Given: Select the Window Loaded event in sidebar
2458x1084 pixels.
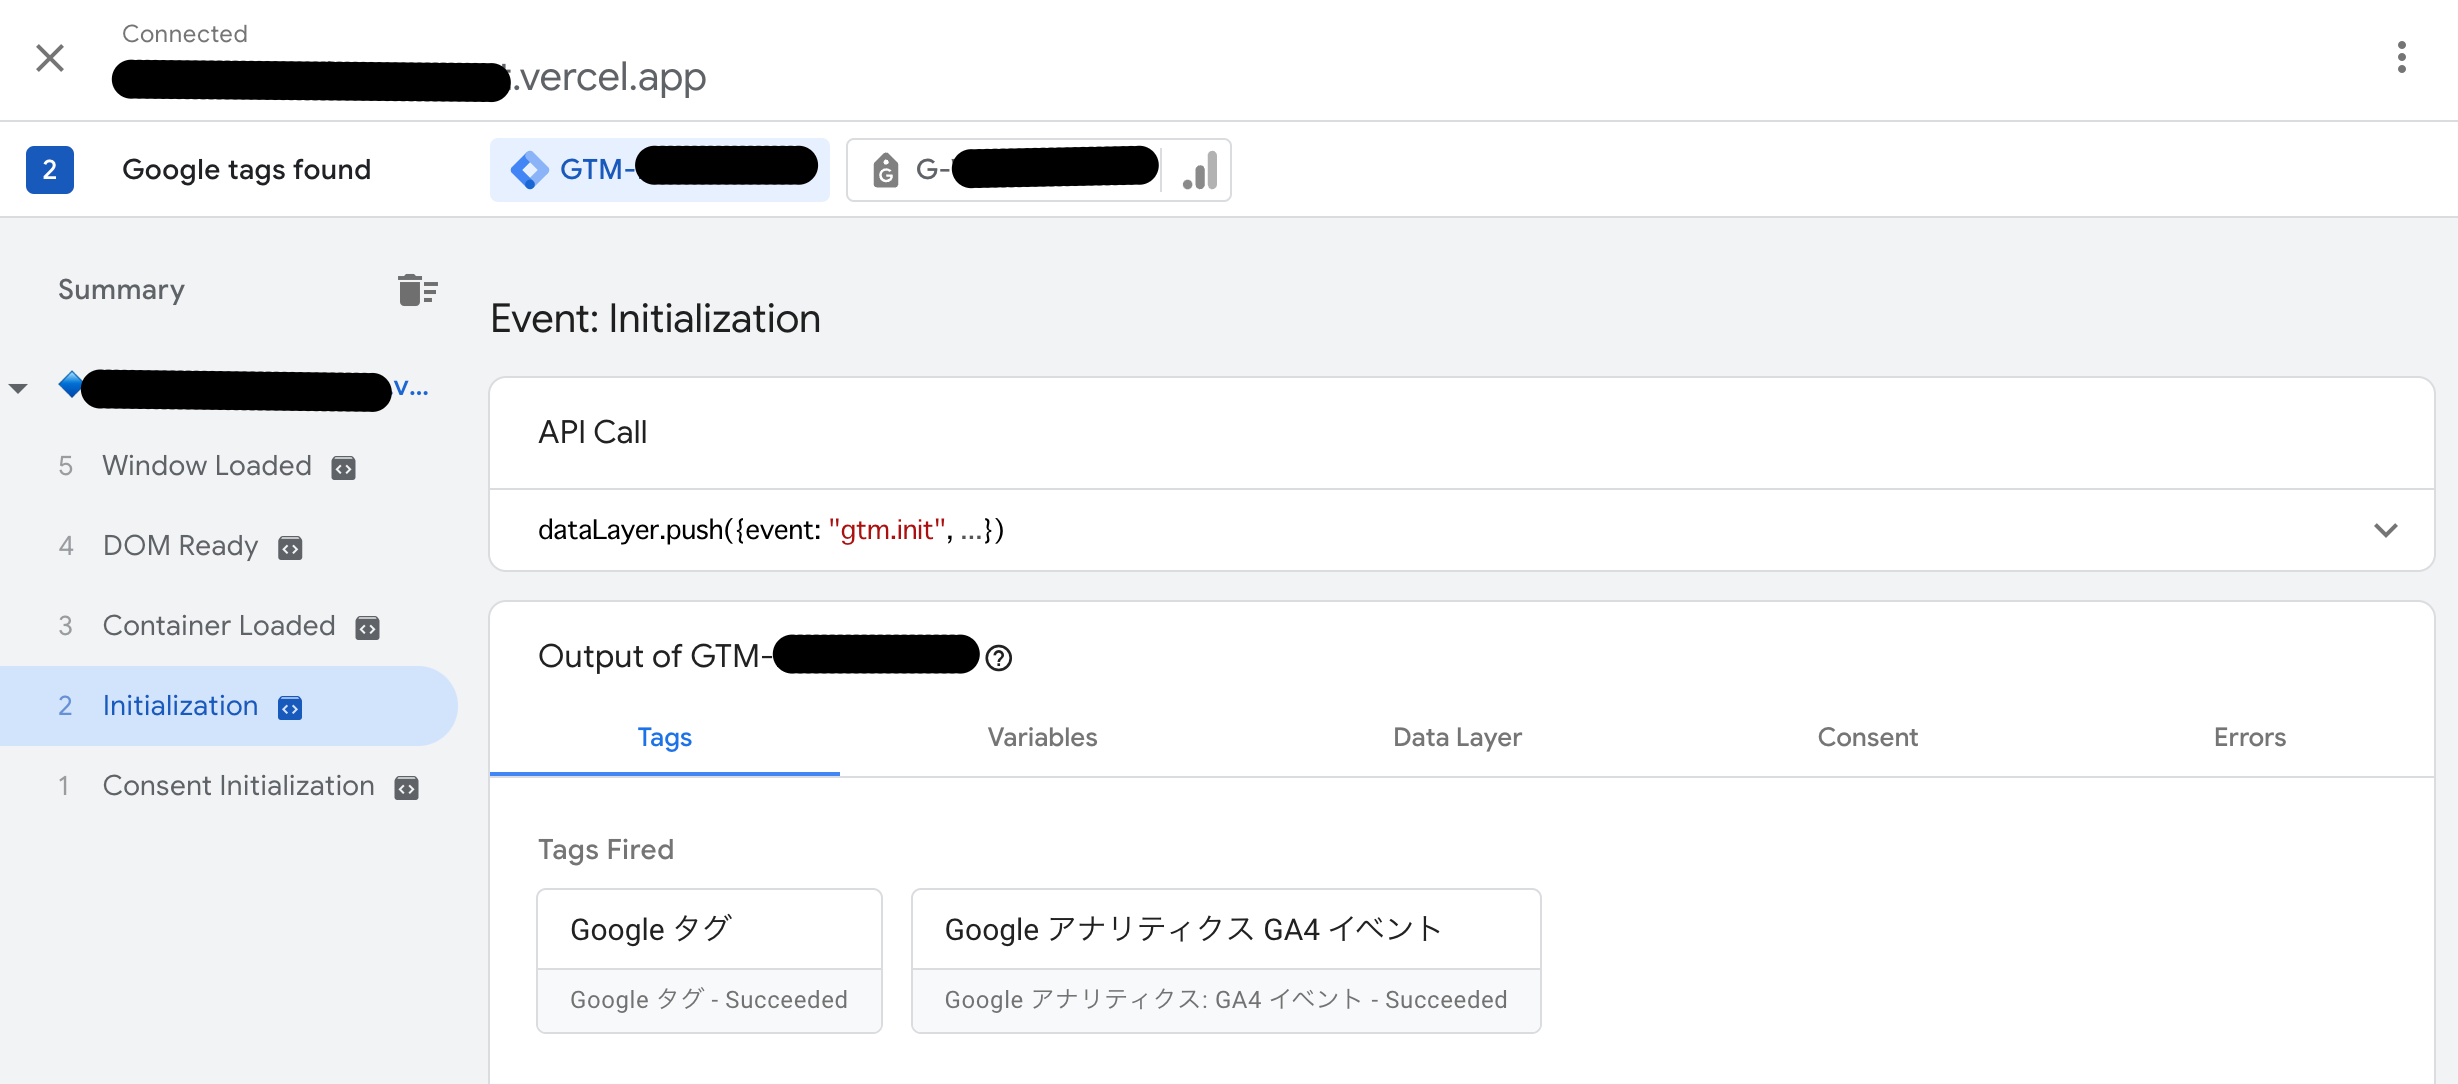Looking at the screenshot, I should pos(206,466).
